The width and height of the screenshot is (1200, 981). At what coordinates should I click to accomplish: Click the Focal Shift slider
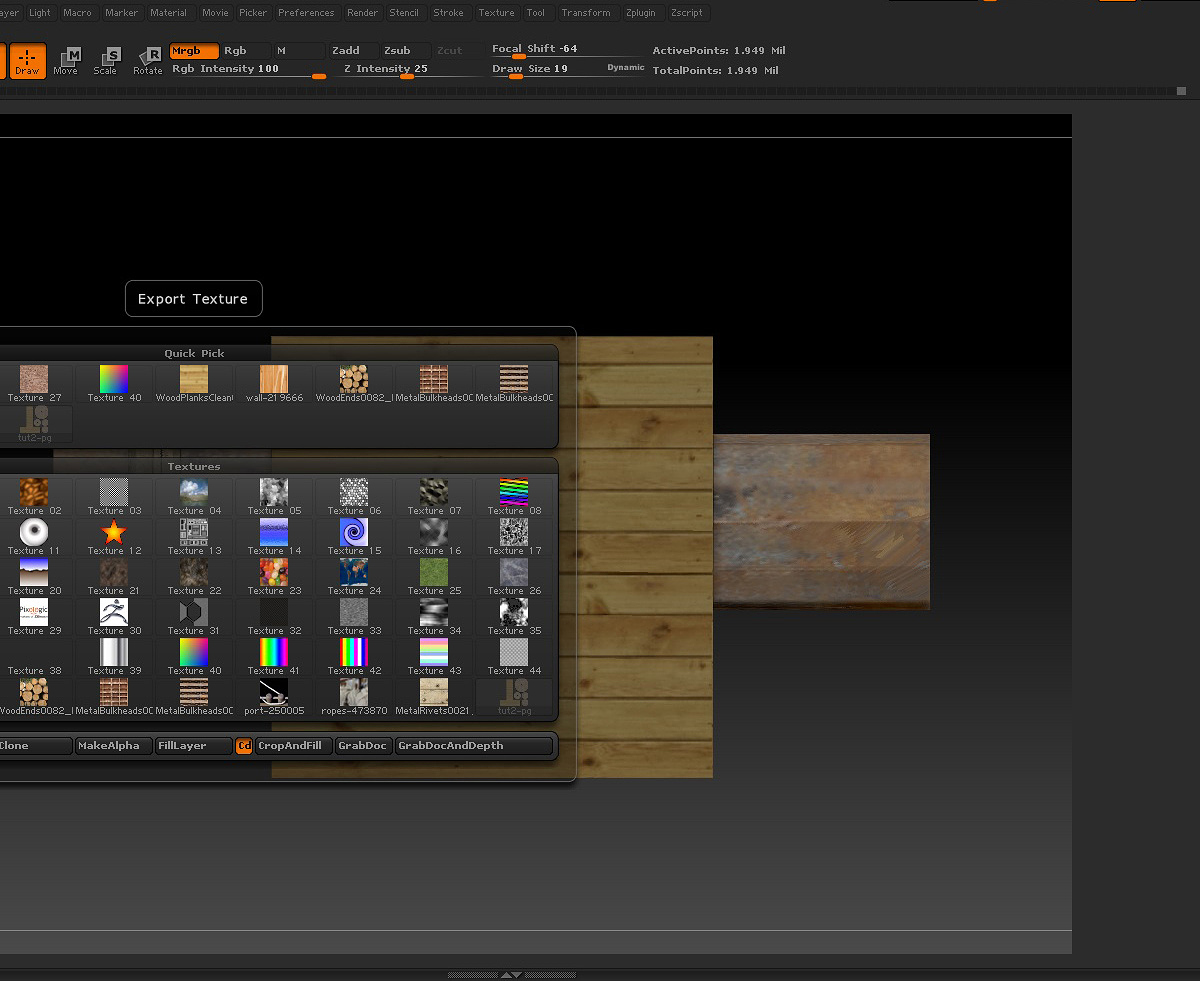pyautogui.click(x=568, y=50)
